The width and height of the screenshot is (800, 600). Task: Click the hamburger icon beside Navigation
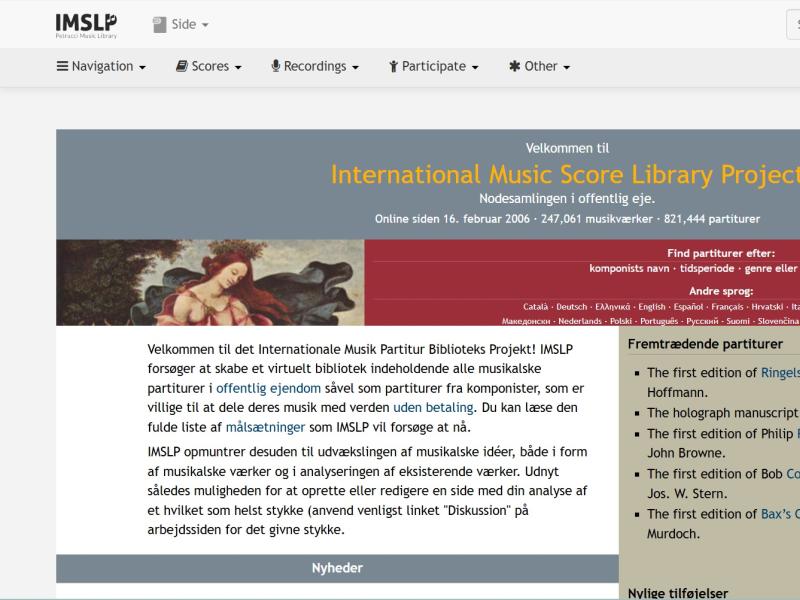(62, 66)
